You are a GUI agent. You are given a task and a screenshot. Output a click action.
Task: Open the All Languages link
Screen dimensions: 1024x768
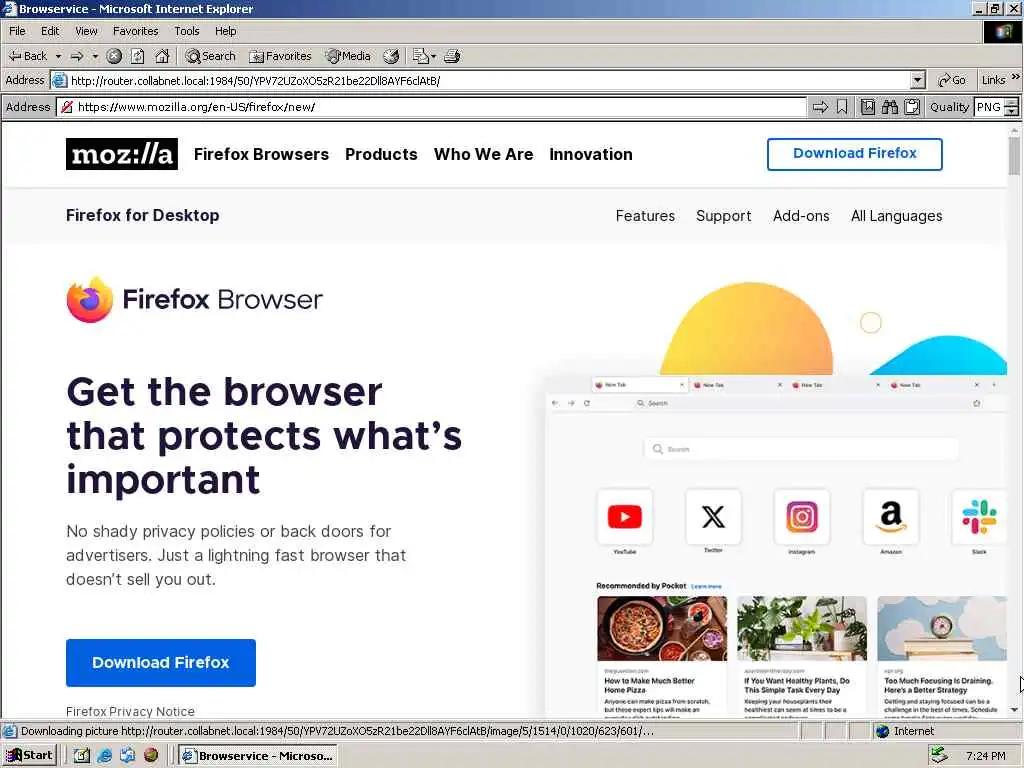coord(897,216)
